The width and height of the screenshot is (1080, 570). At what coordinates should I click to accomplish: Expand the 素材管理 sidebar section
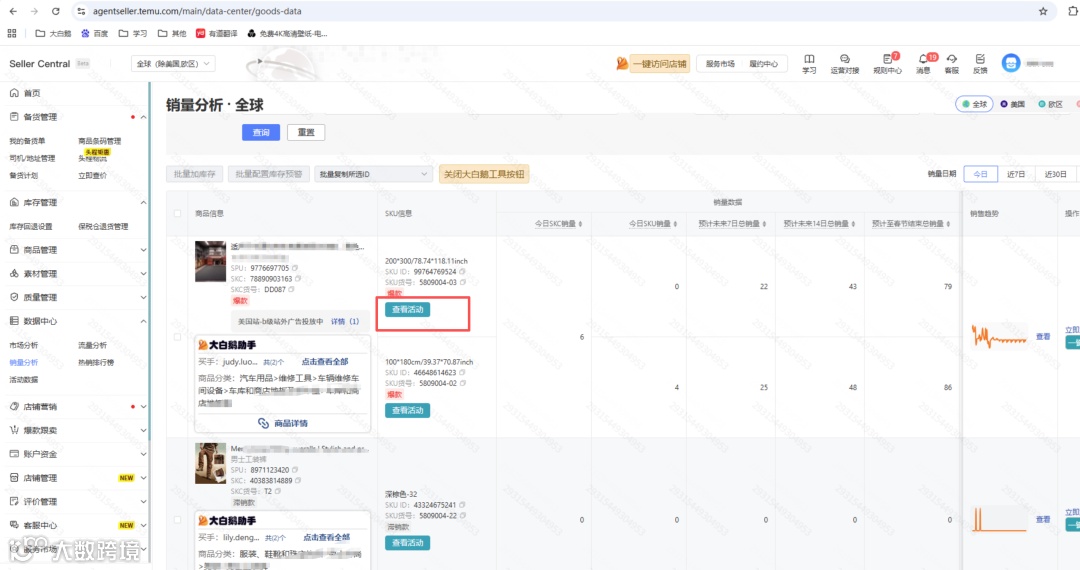pos(143,273)
